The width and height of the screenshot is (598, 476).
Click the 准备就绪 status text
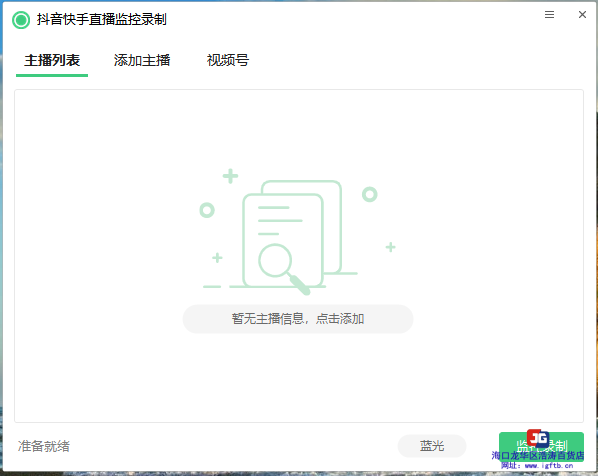[44, 446]
